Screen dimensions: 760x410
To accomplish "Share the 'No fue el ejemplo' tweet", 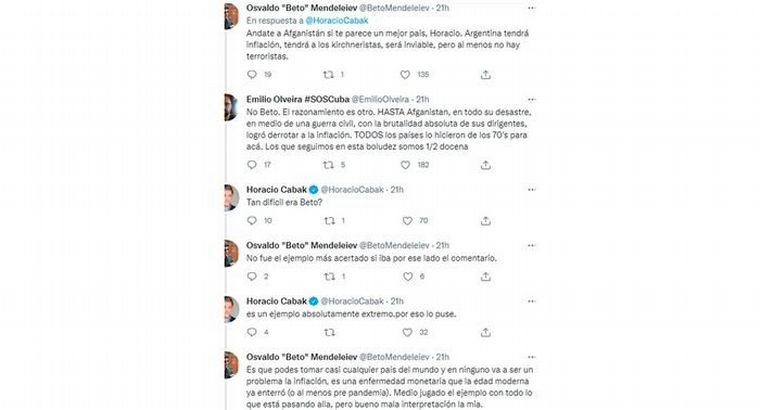I will coord(485,276).
